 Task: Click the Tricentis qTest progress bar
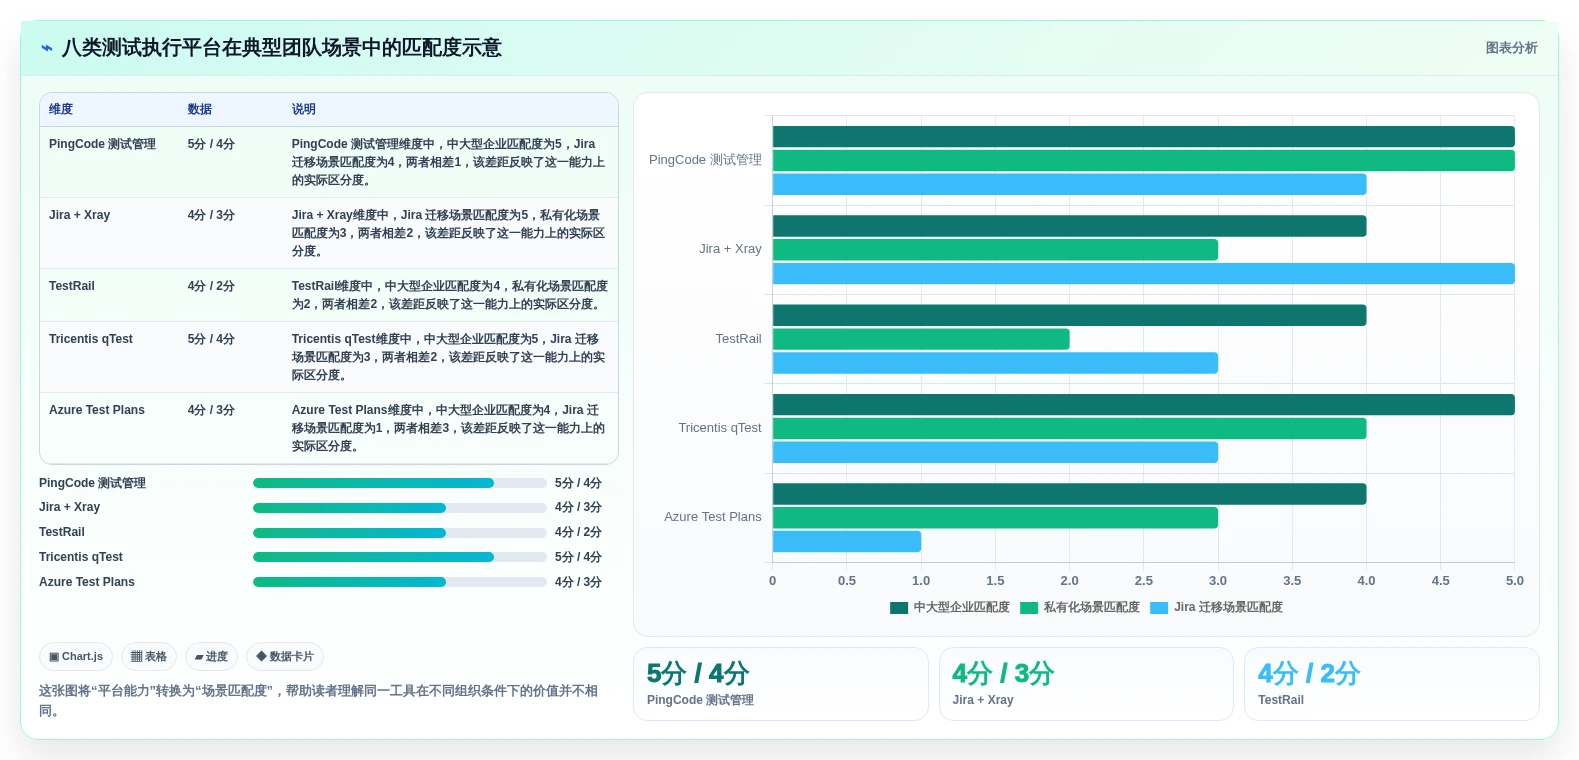(x=400, y=557)
